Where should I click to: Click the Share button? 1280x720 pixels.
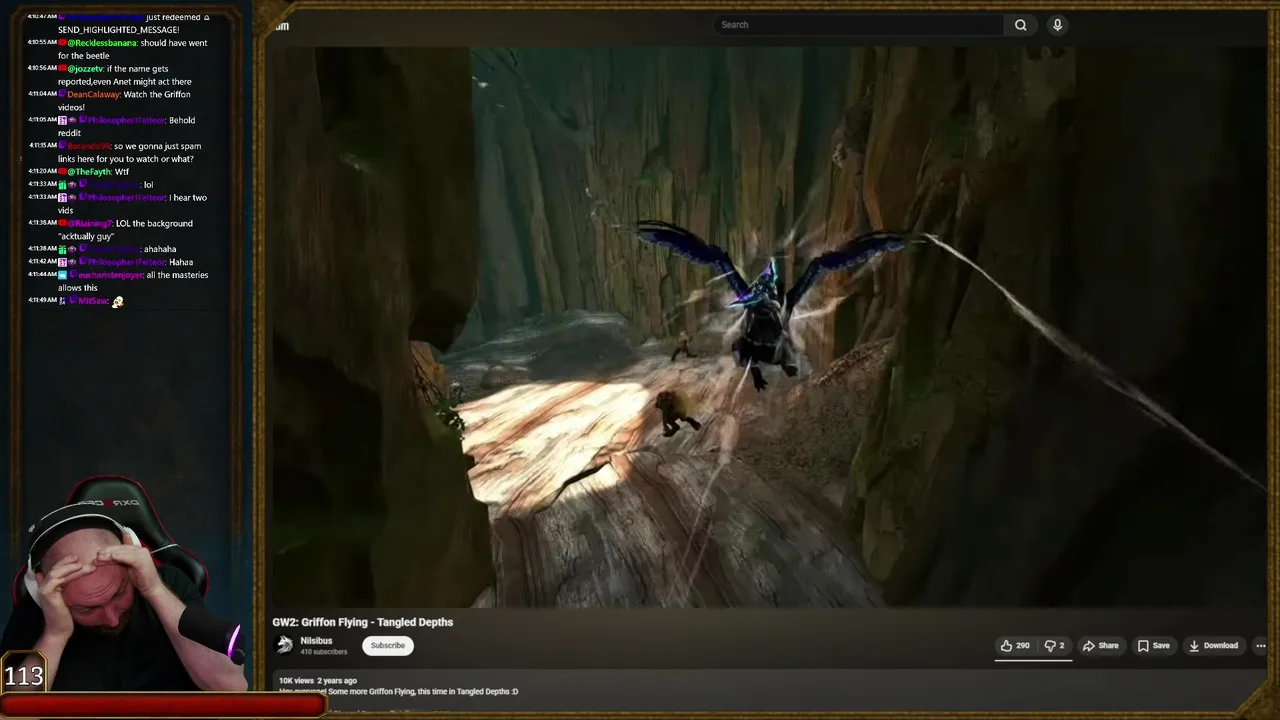[x=1101, y=646]
